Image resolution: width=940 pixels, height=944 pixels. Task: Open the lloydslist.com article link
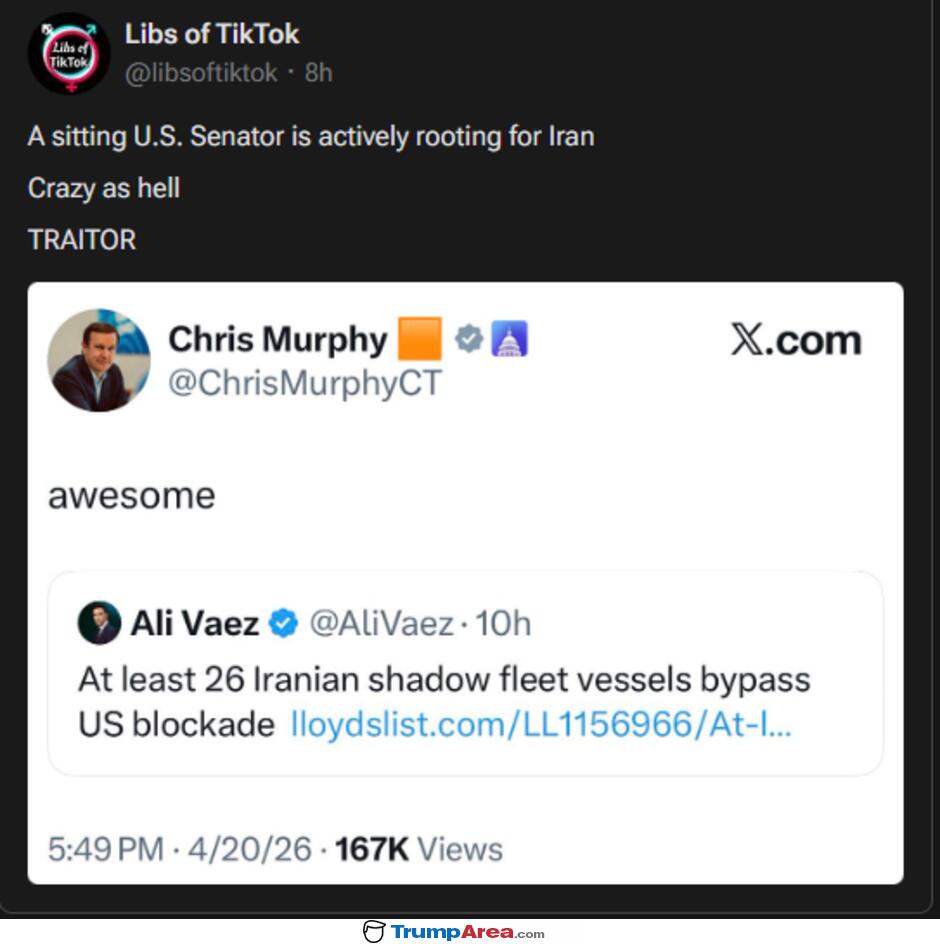540,724
